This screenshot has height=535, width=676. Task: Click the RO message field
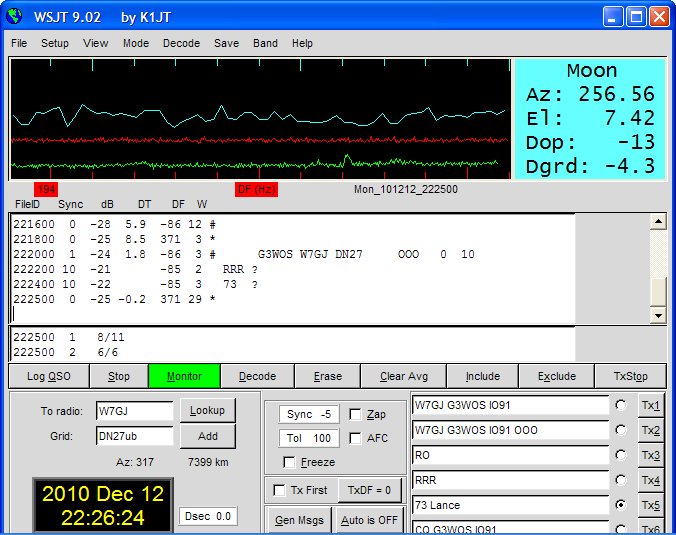click(x=510, y=455)
